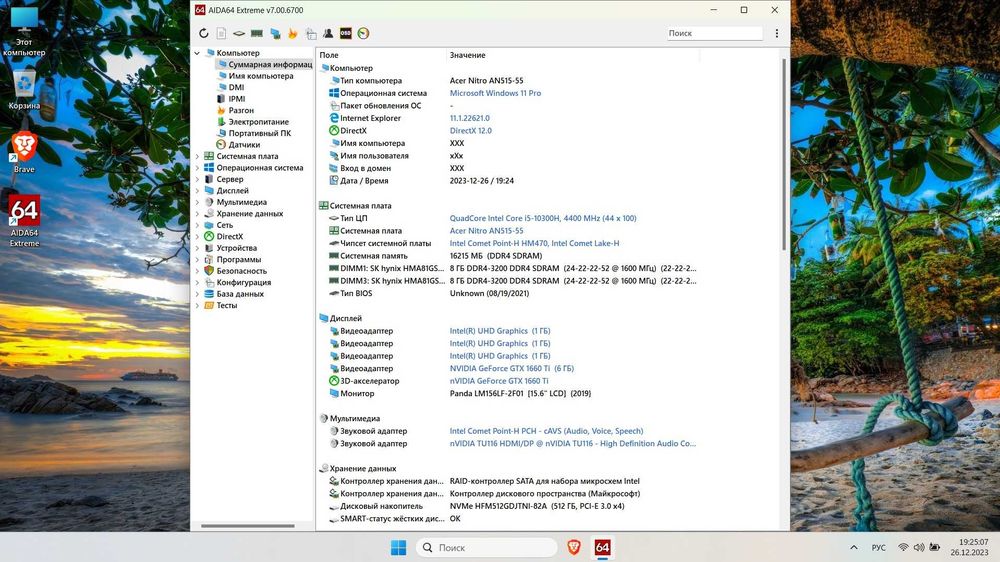
Task: Click the 11.1.22621.0 Internet Explorer link
Action: (469, 118)
